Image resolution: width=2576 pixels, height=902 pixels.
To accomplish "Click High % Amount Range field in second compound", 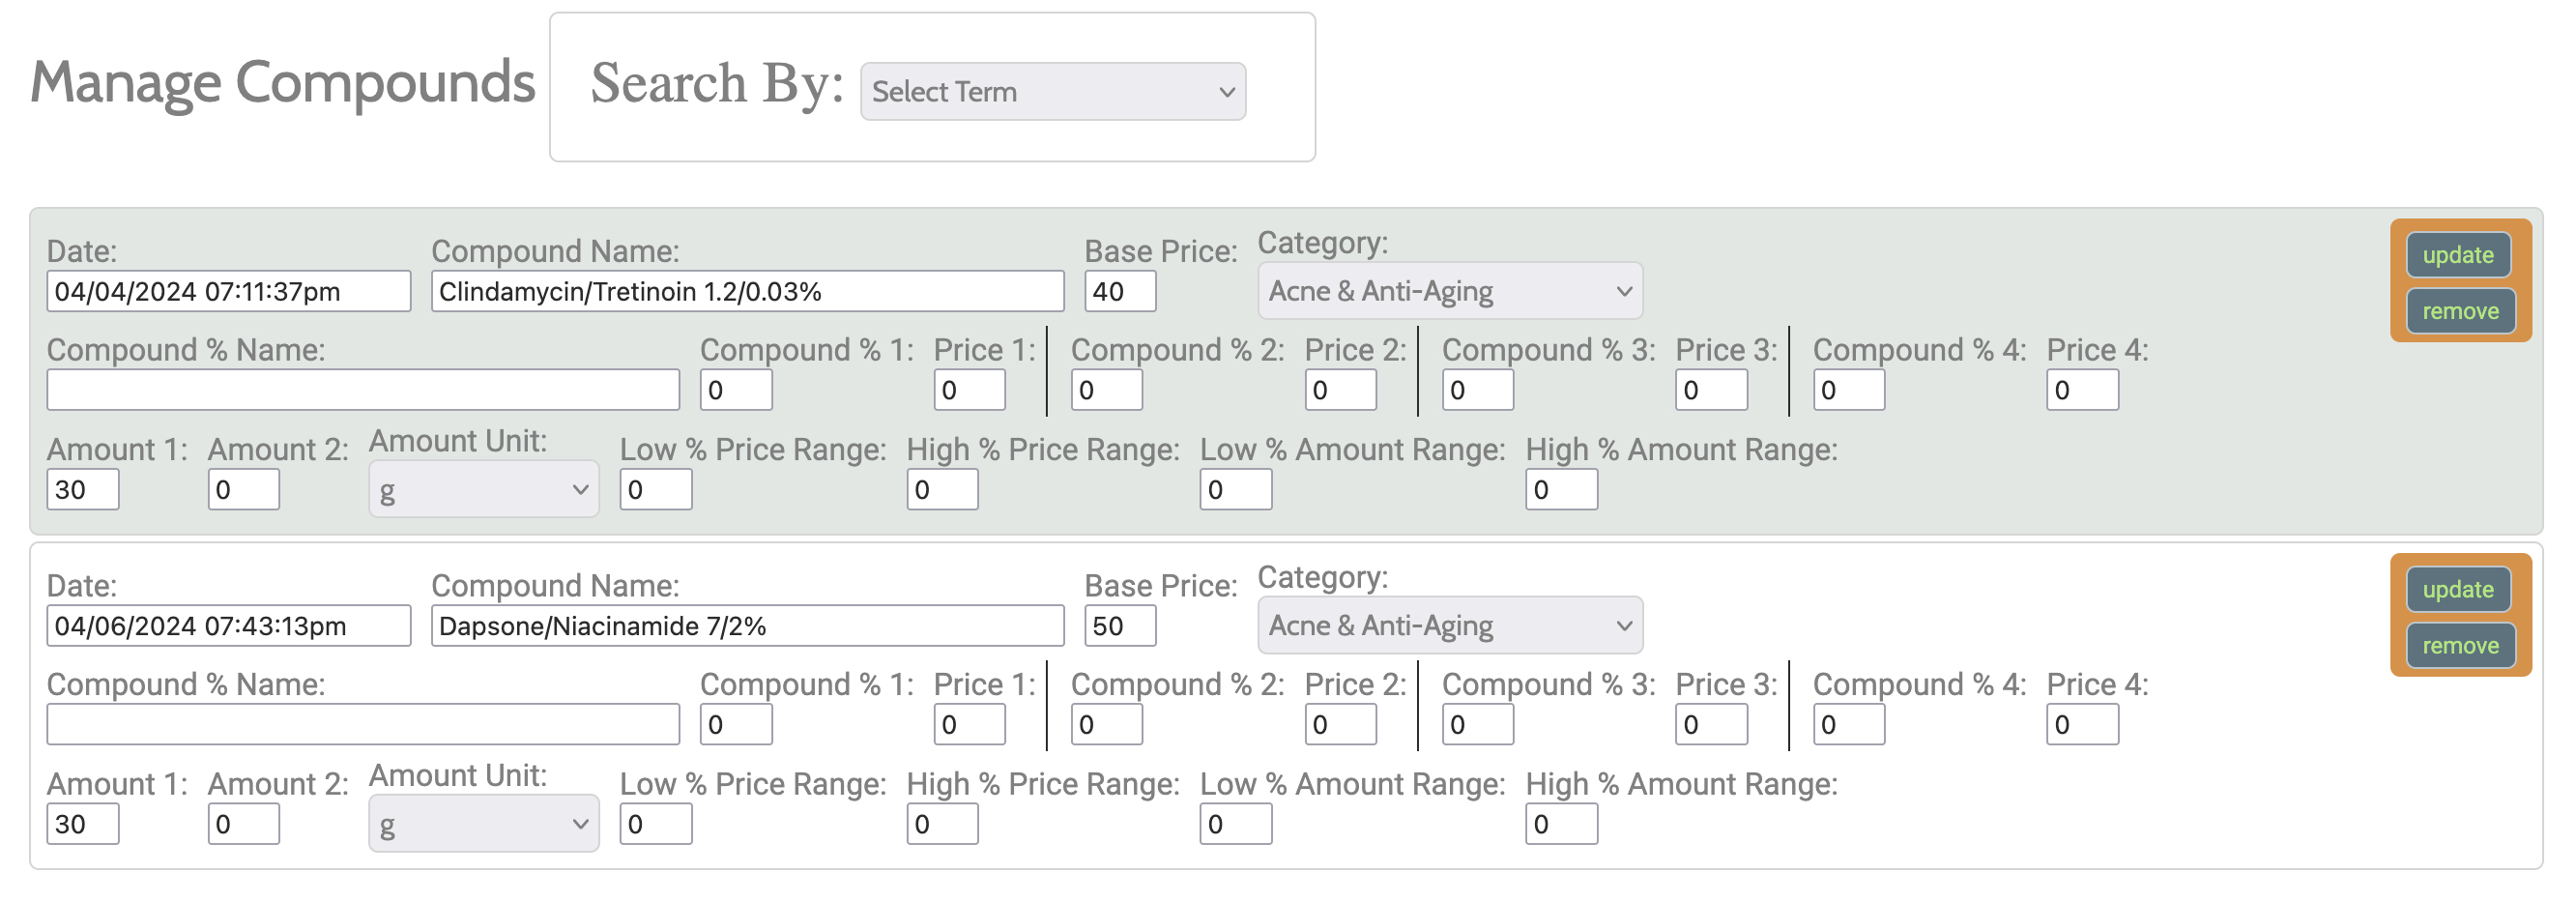I will pos(1560,824).
